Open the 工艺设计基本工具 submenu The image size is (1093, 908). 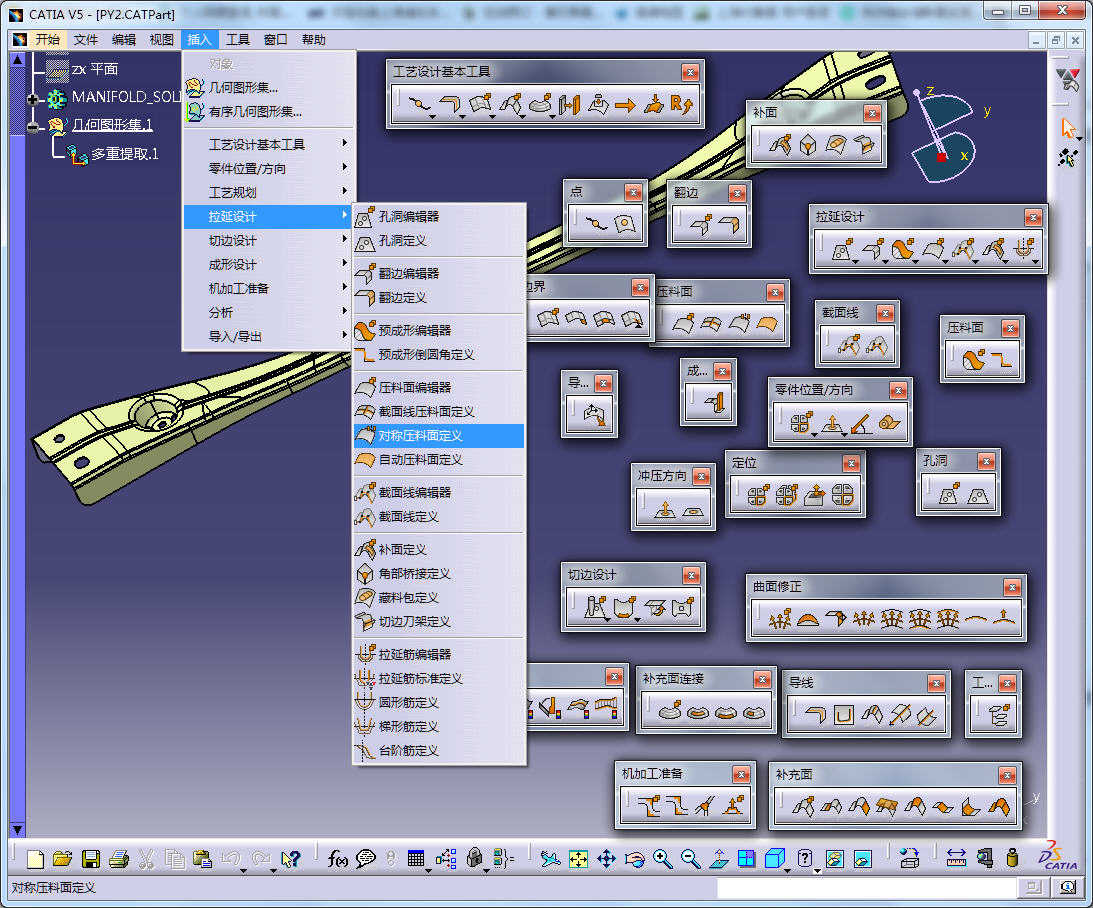(269, 144)
